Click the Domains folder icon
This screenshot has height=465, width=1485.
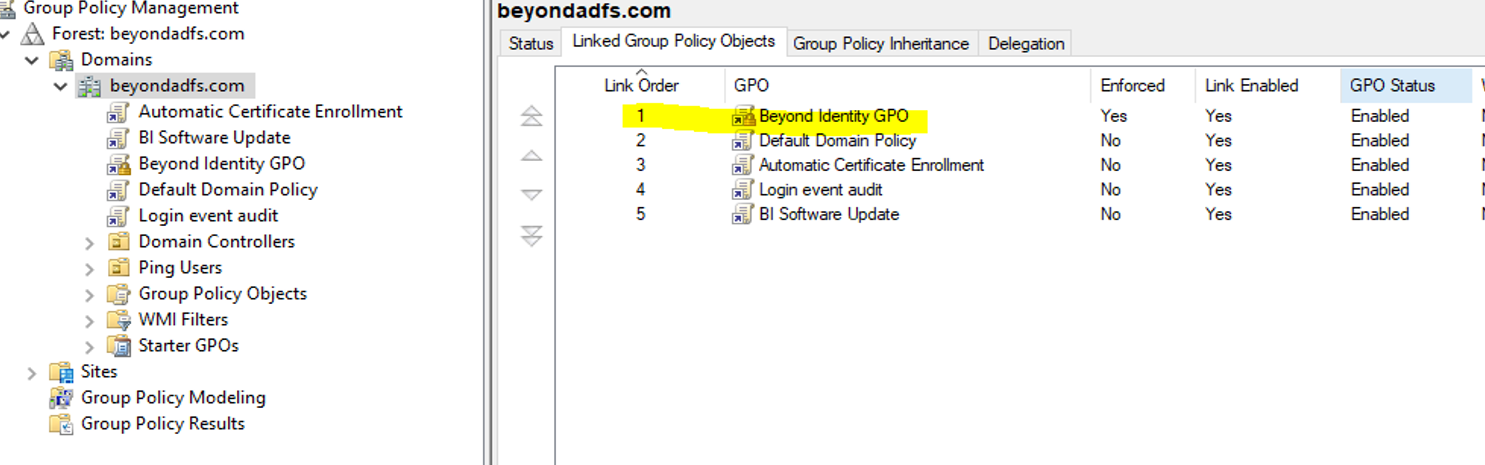(x=62, y=59)
